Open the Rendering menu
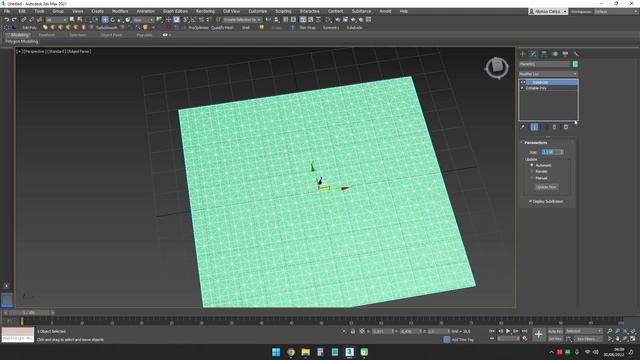This screenshot has width=640, height=360. pyautogui.click(x=205, y=11)
